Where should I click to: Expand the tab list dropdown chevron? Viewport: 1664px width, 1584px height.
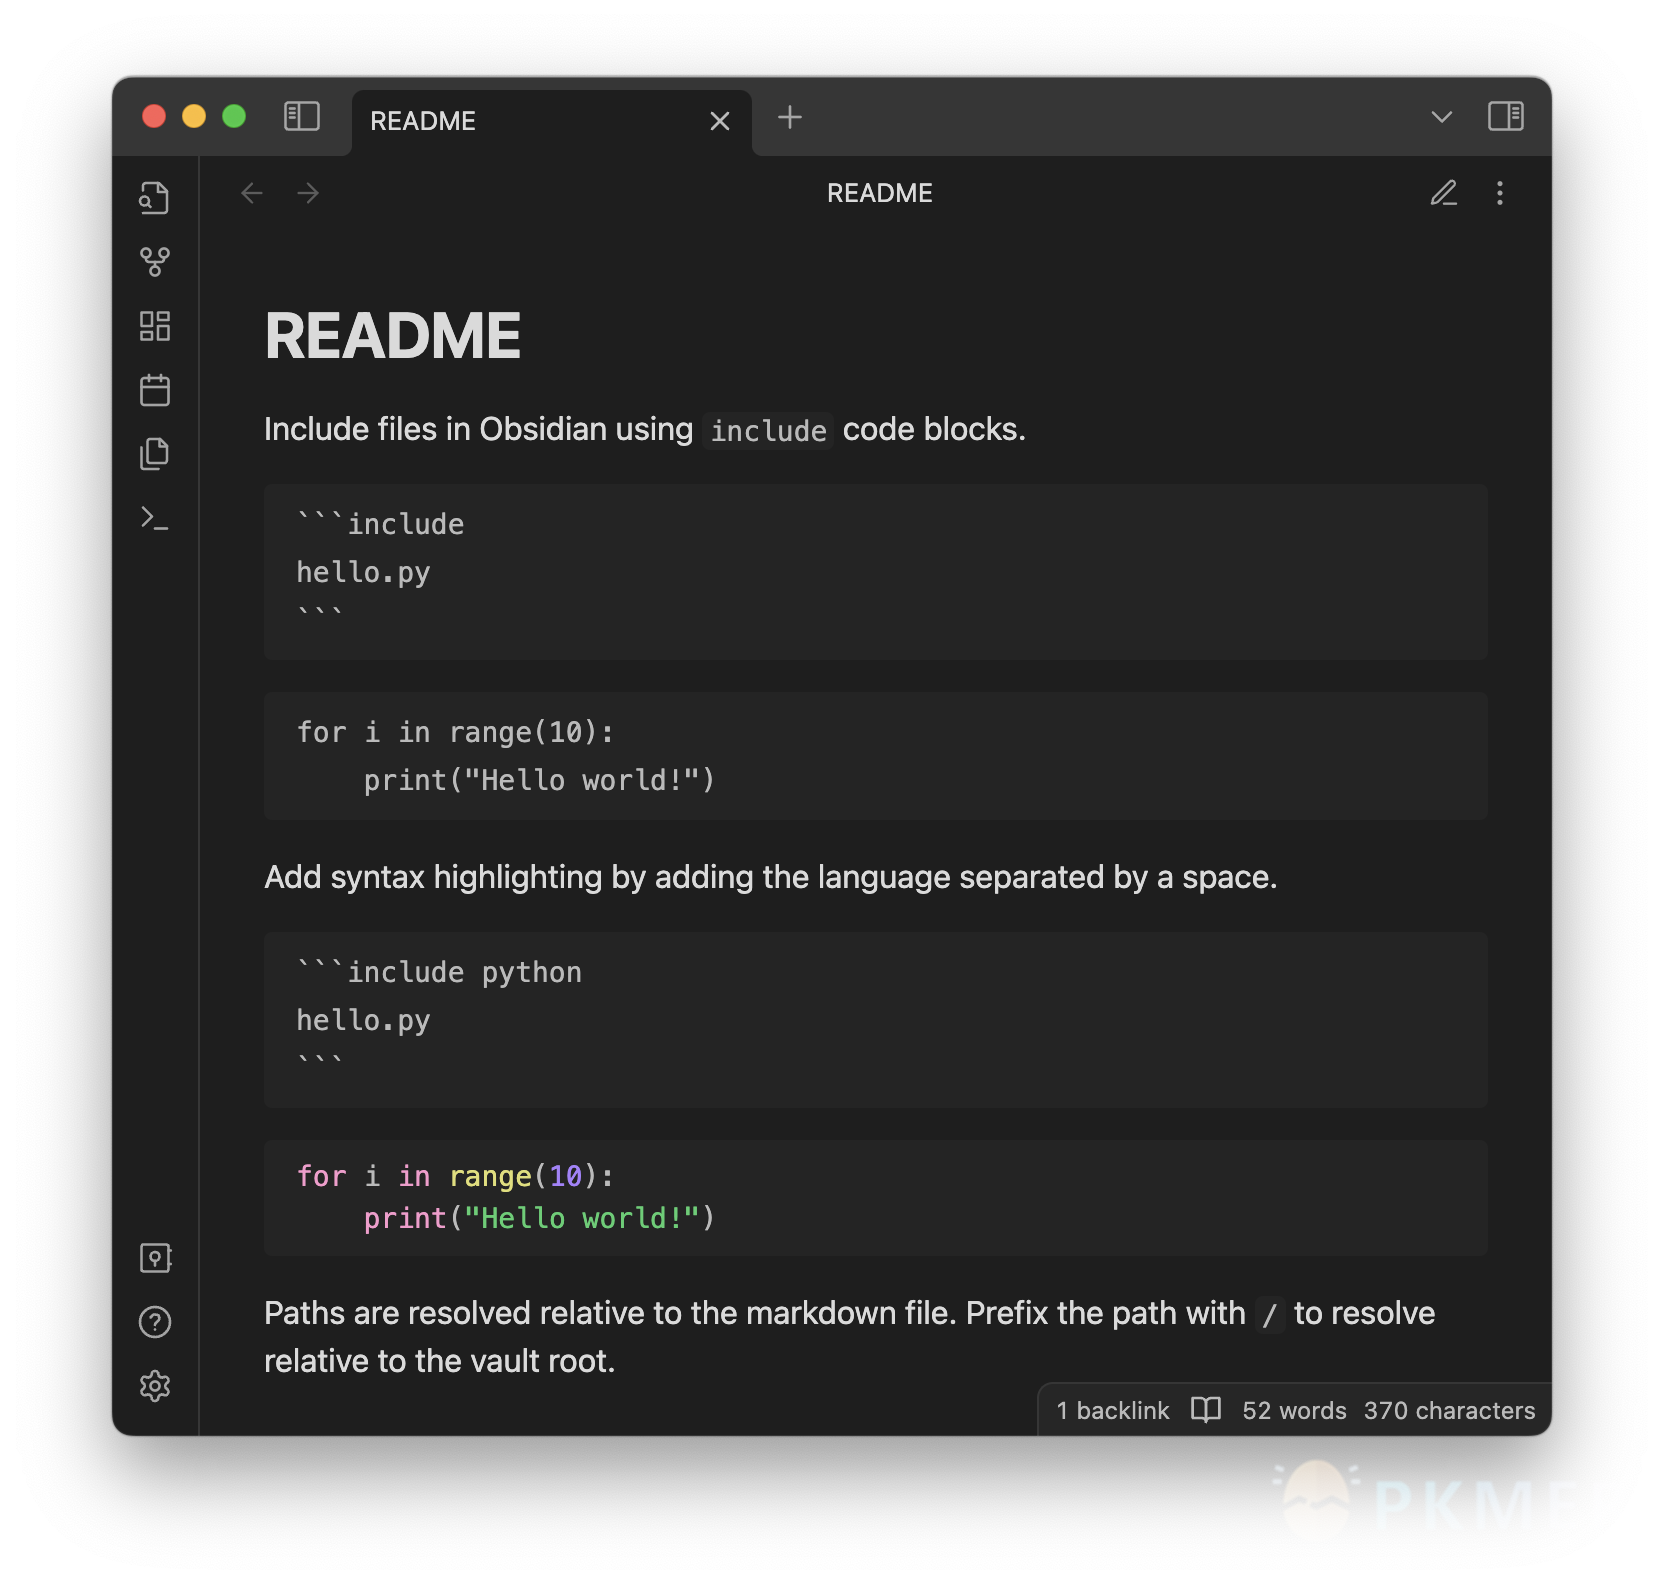click(x=1441, y=117)
